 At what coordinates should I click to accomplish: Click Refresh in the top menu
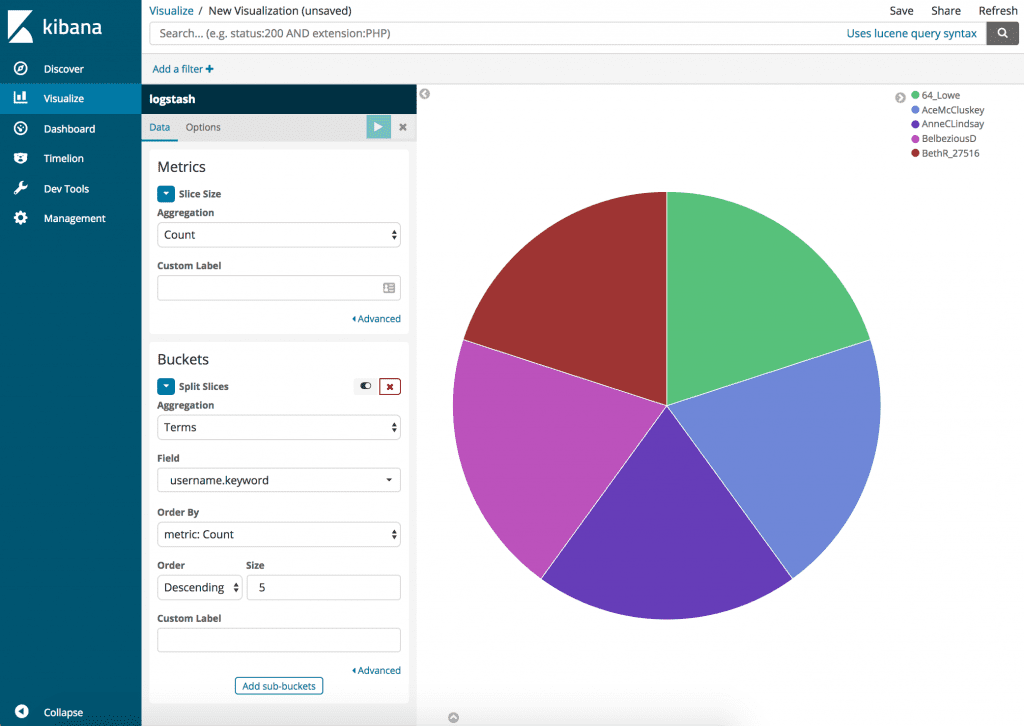pyautogui.click(x=997, y=10)
